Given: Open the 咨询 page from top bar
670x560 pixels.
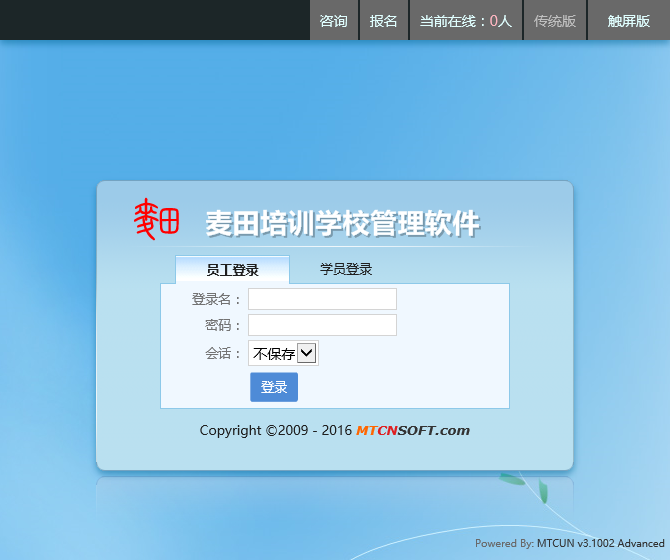Looking at the screenshot, I should 333,21.
